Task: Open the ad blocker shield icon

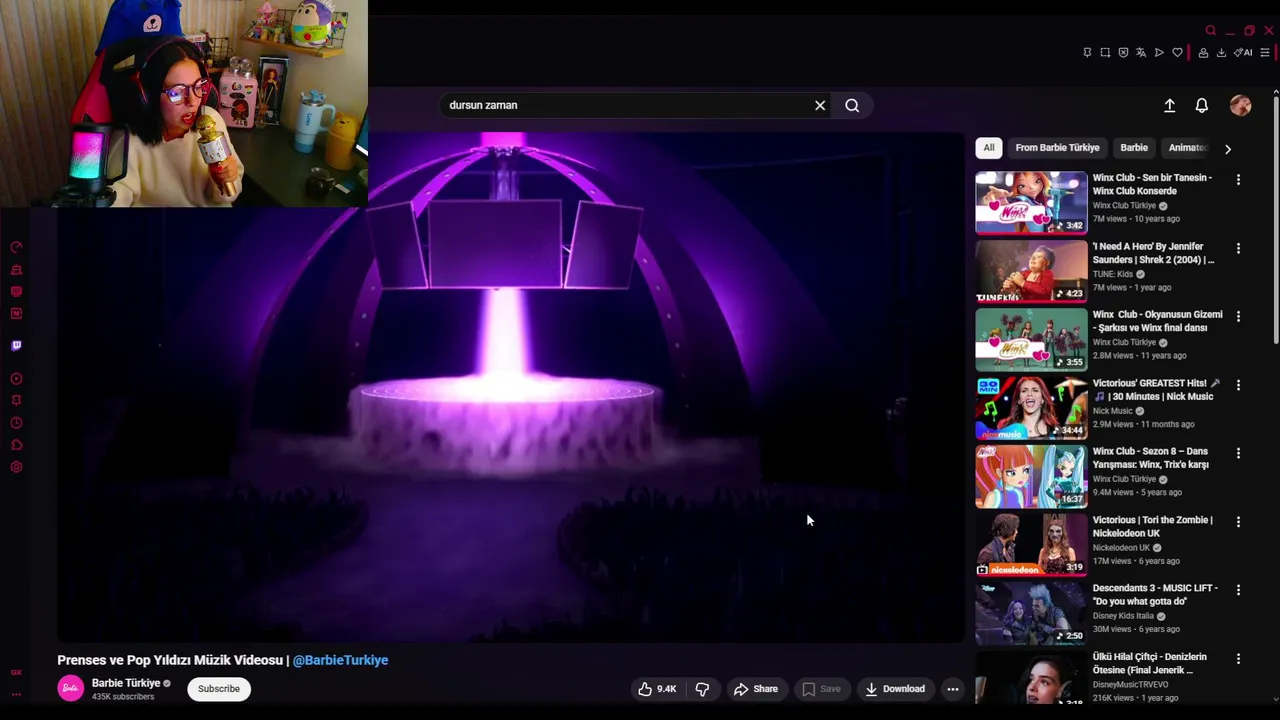Action: tap(1123, 53)
